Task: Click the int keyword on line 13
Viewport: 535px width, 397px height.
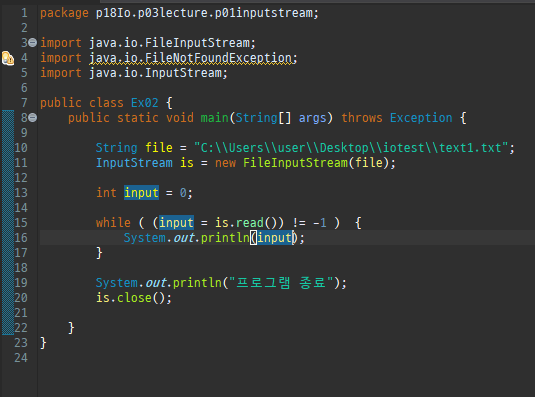Action: (x=106, y=193)
